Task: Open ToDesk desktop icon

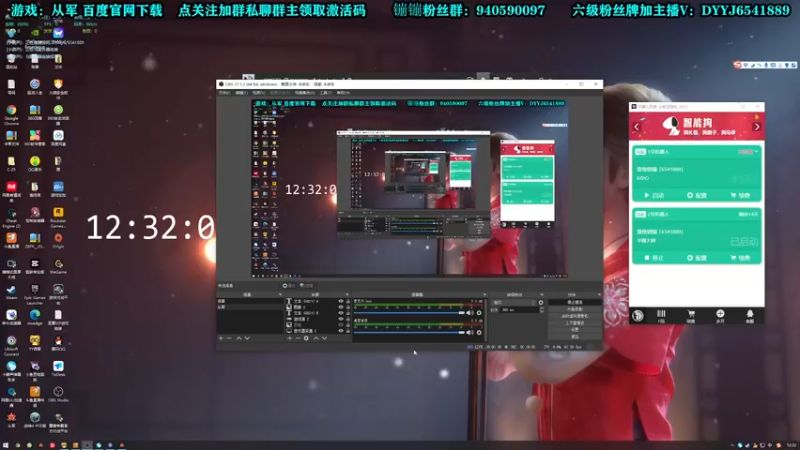Action: (x=58, y=368)
